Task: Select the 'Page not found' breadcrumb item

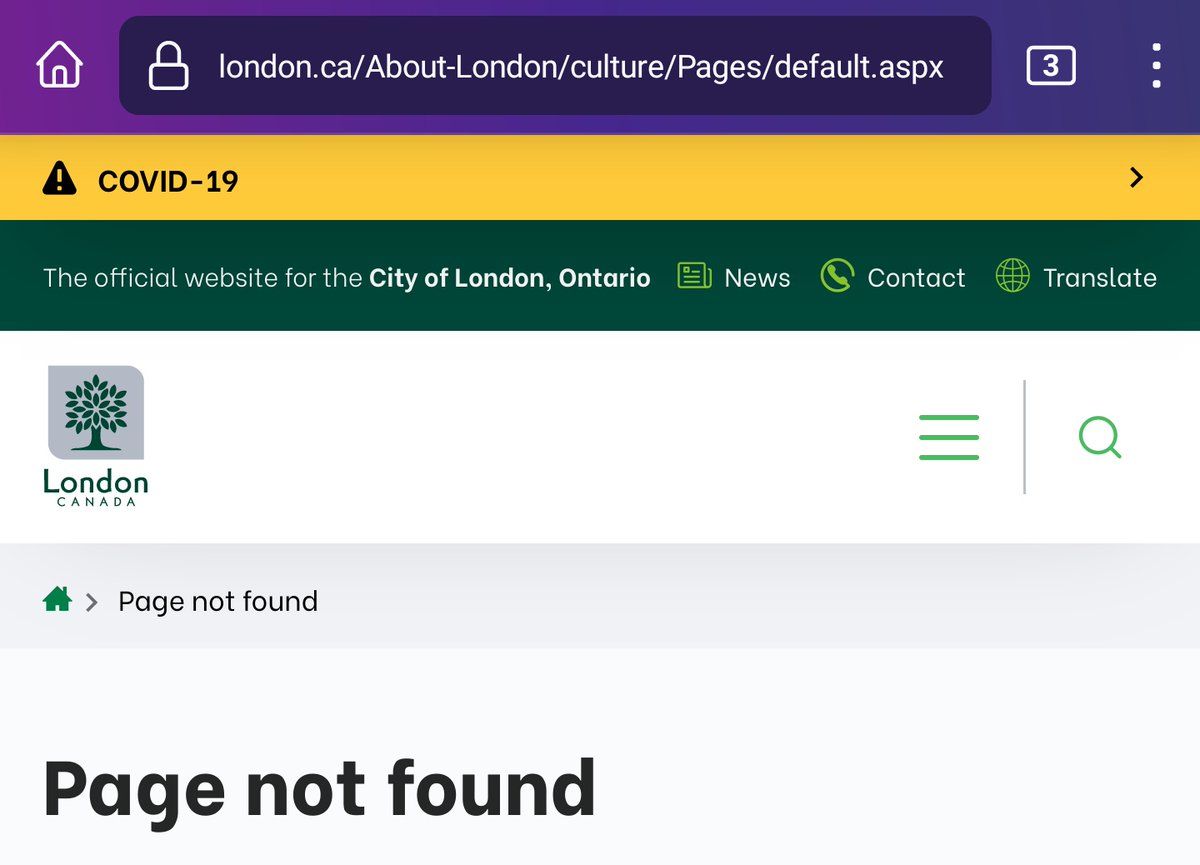Action: click(x=218, y=601)
